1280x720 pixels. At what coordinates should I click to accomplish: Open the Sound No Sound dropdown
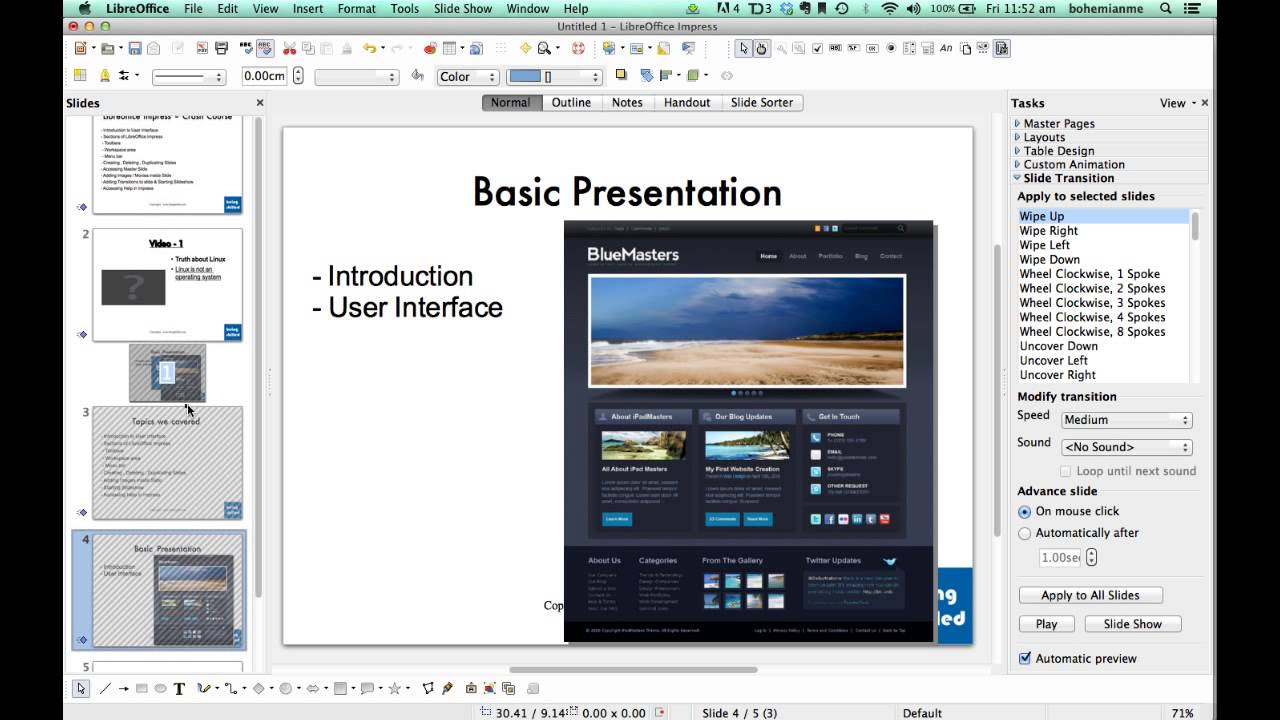(x=1127, y=447)
